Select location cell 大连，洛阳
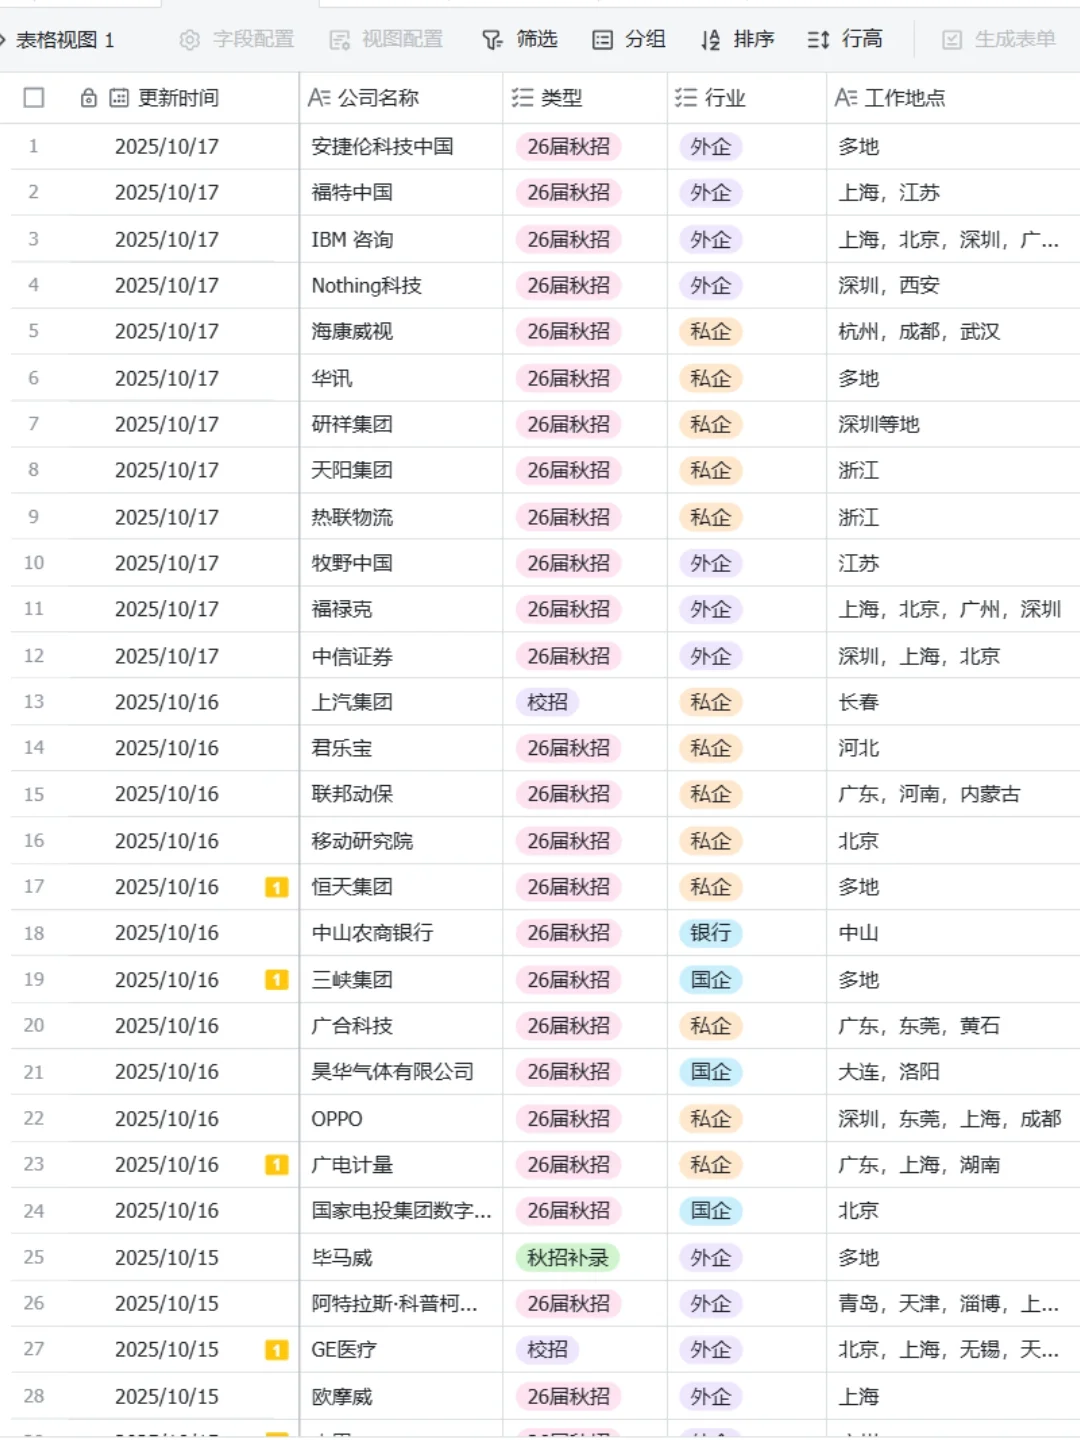Image resolution: width=1080 pixels, height=1440 pixels. click(x=953, y=1072)
